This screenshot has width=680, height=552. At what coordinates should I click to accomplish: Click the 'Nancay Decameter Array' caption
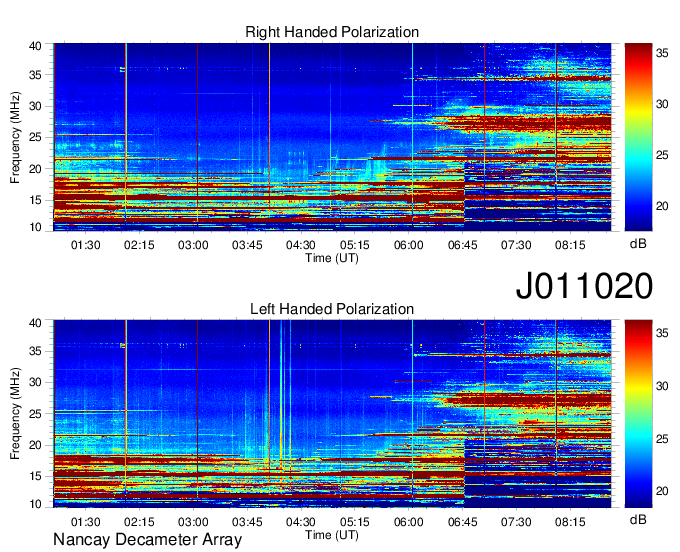[x=147, y=540]
